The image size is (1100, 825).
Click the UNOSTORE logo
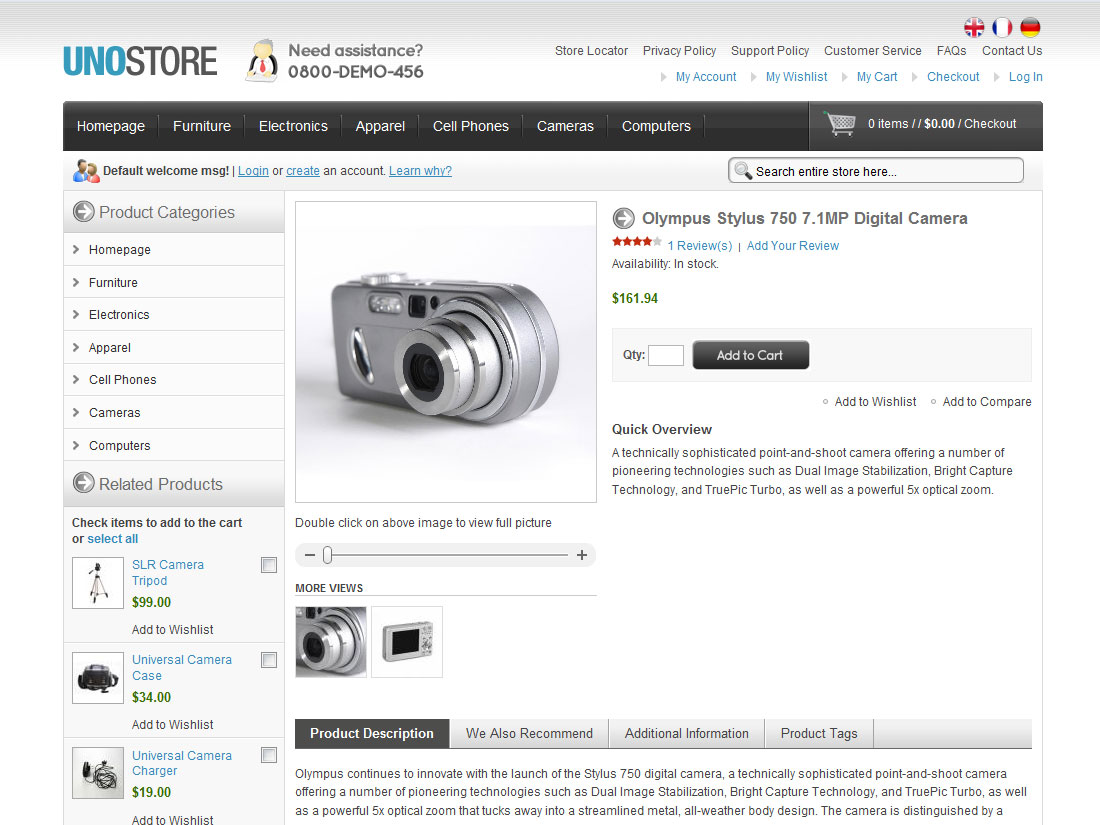click(140, 61)
